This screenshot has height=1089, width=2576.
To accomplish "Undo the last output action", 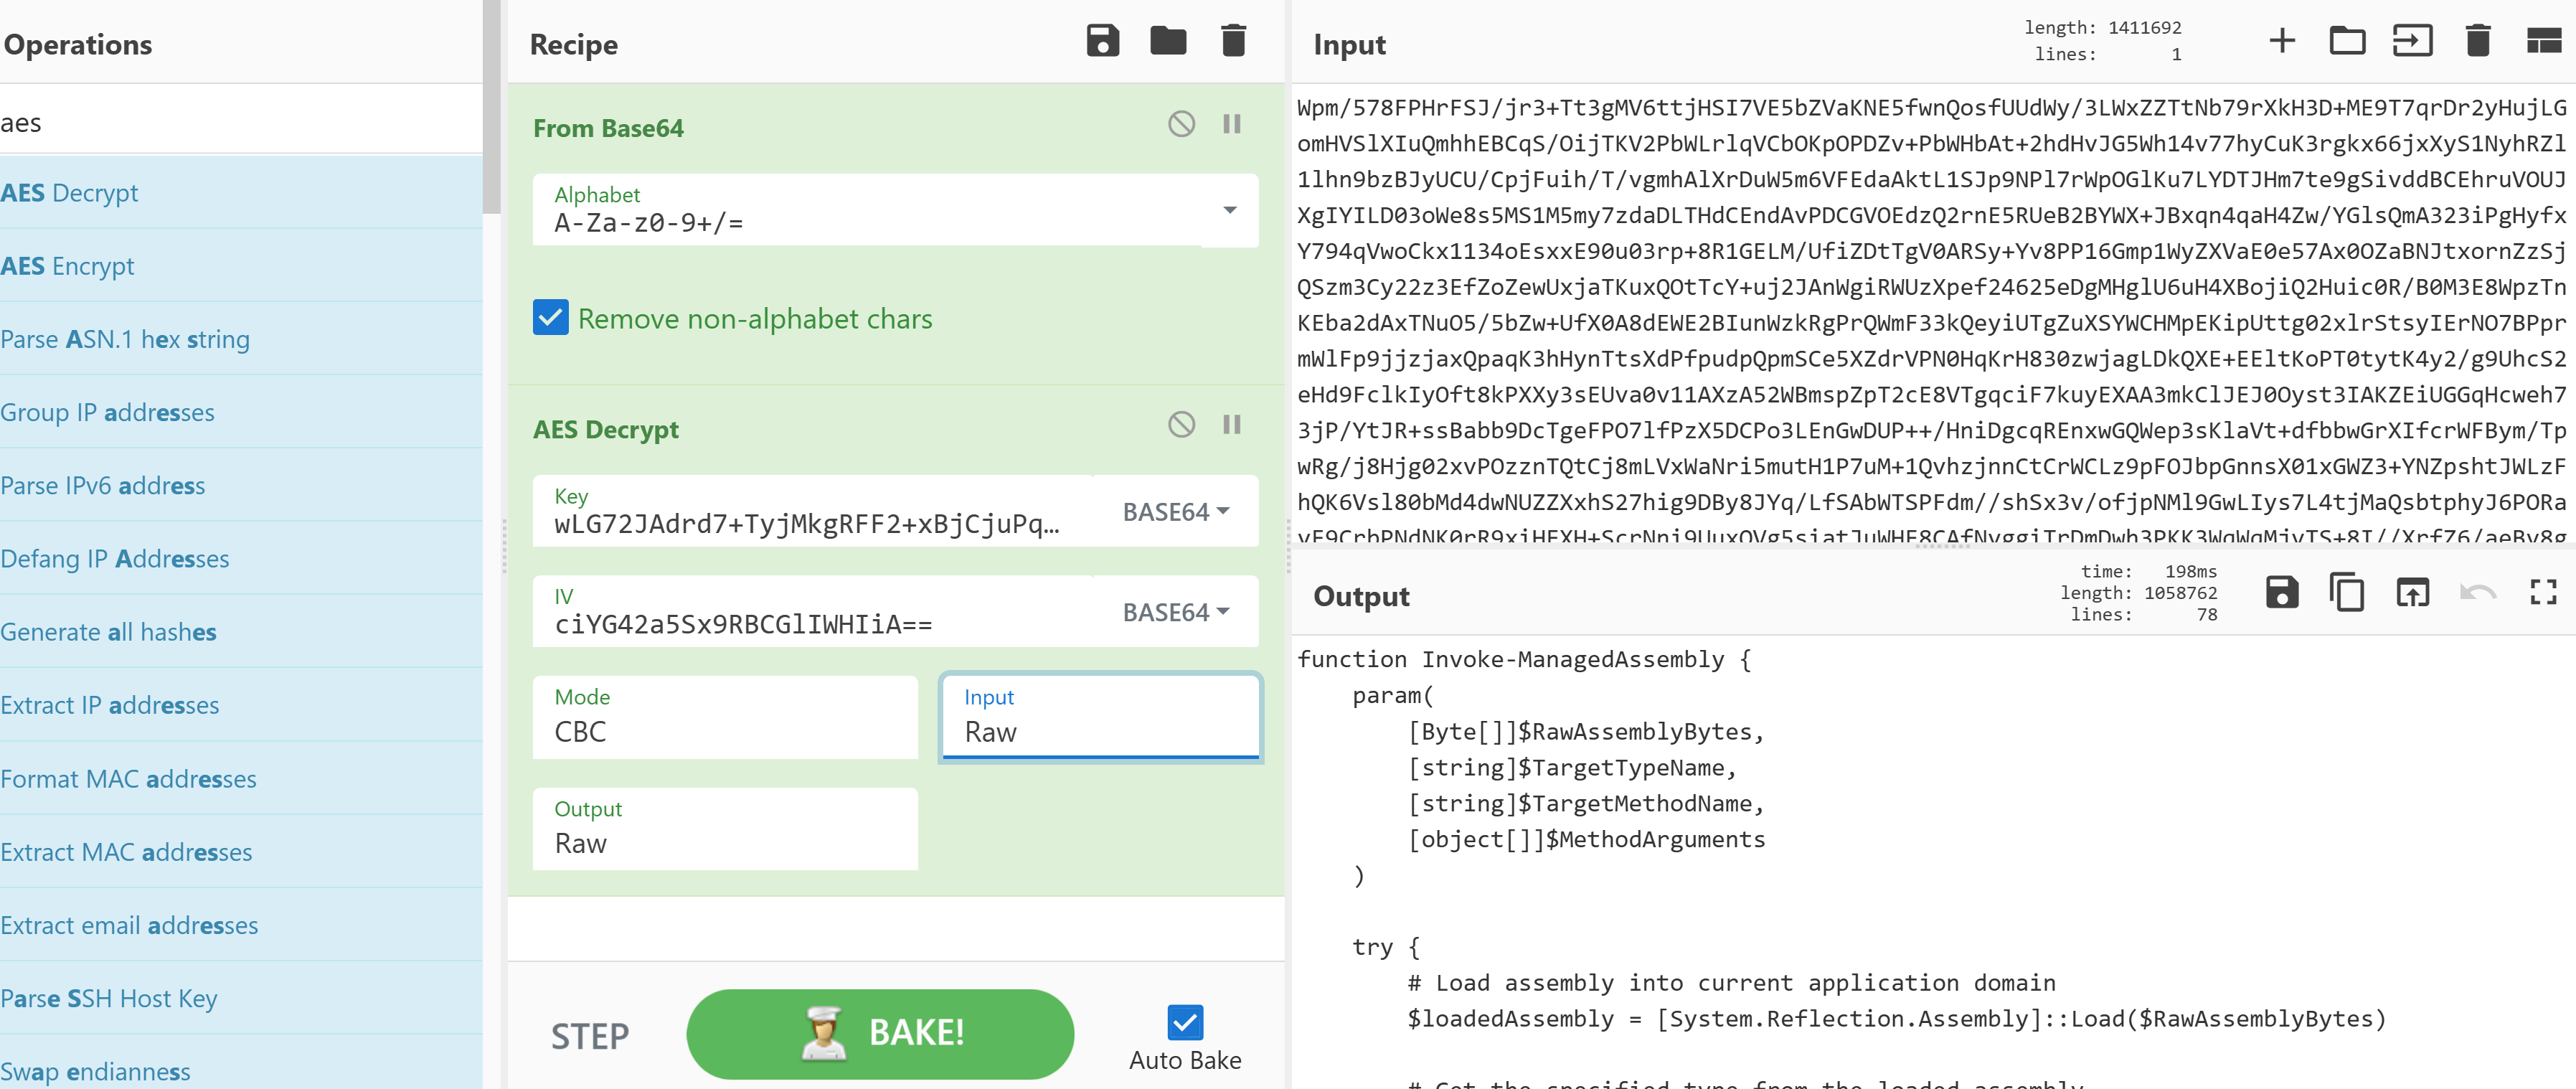I will (2479, 592).
